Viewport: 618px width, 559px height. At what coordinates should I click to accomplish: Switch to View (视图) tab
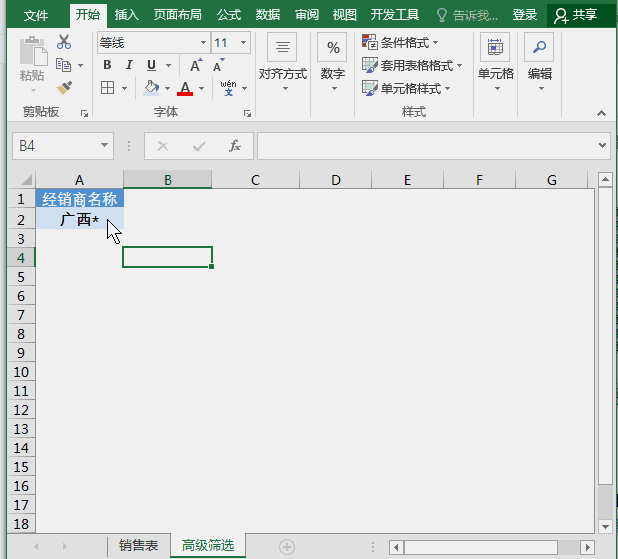point(344,15)
